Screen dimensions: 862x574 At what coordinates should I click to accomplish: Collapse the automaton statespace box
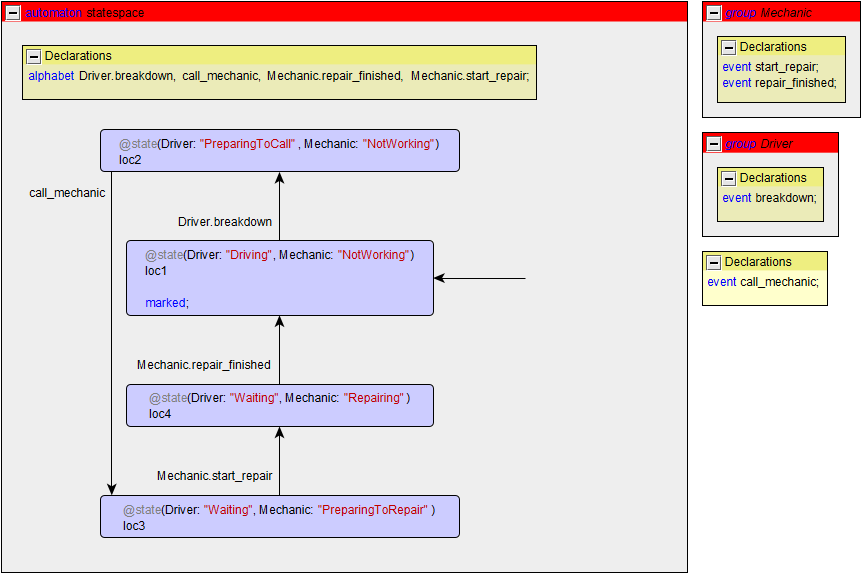[13, 12]
